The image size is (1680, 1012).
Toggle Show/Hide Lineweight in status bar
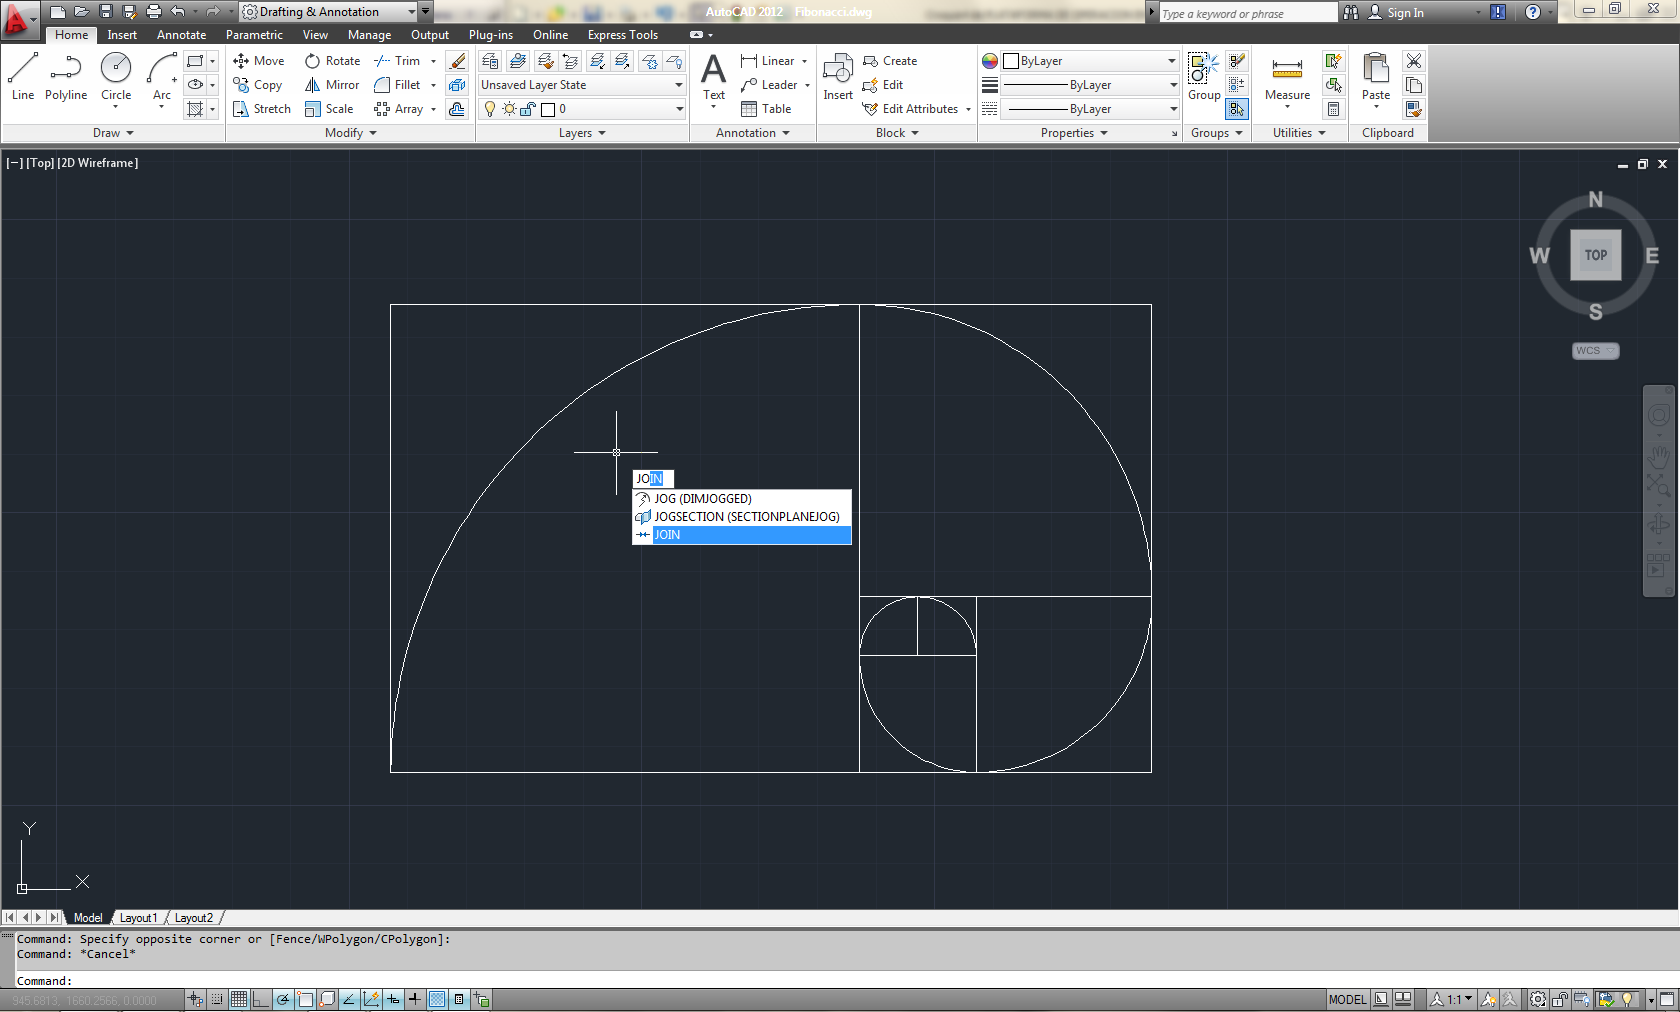click(415, 999)
